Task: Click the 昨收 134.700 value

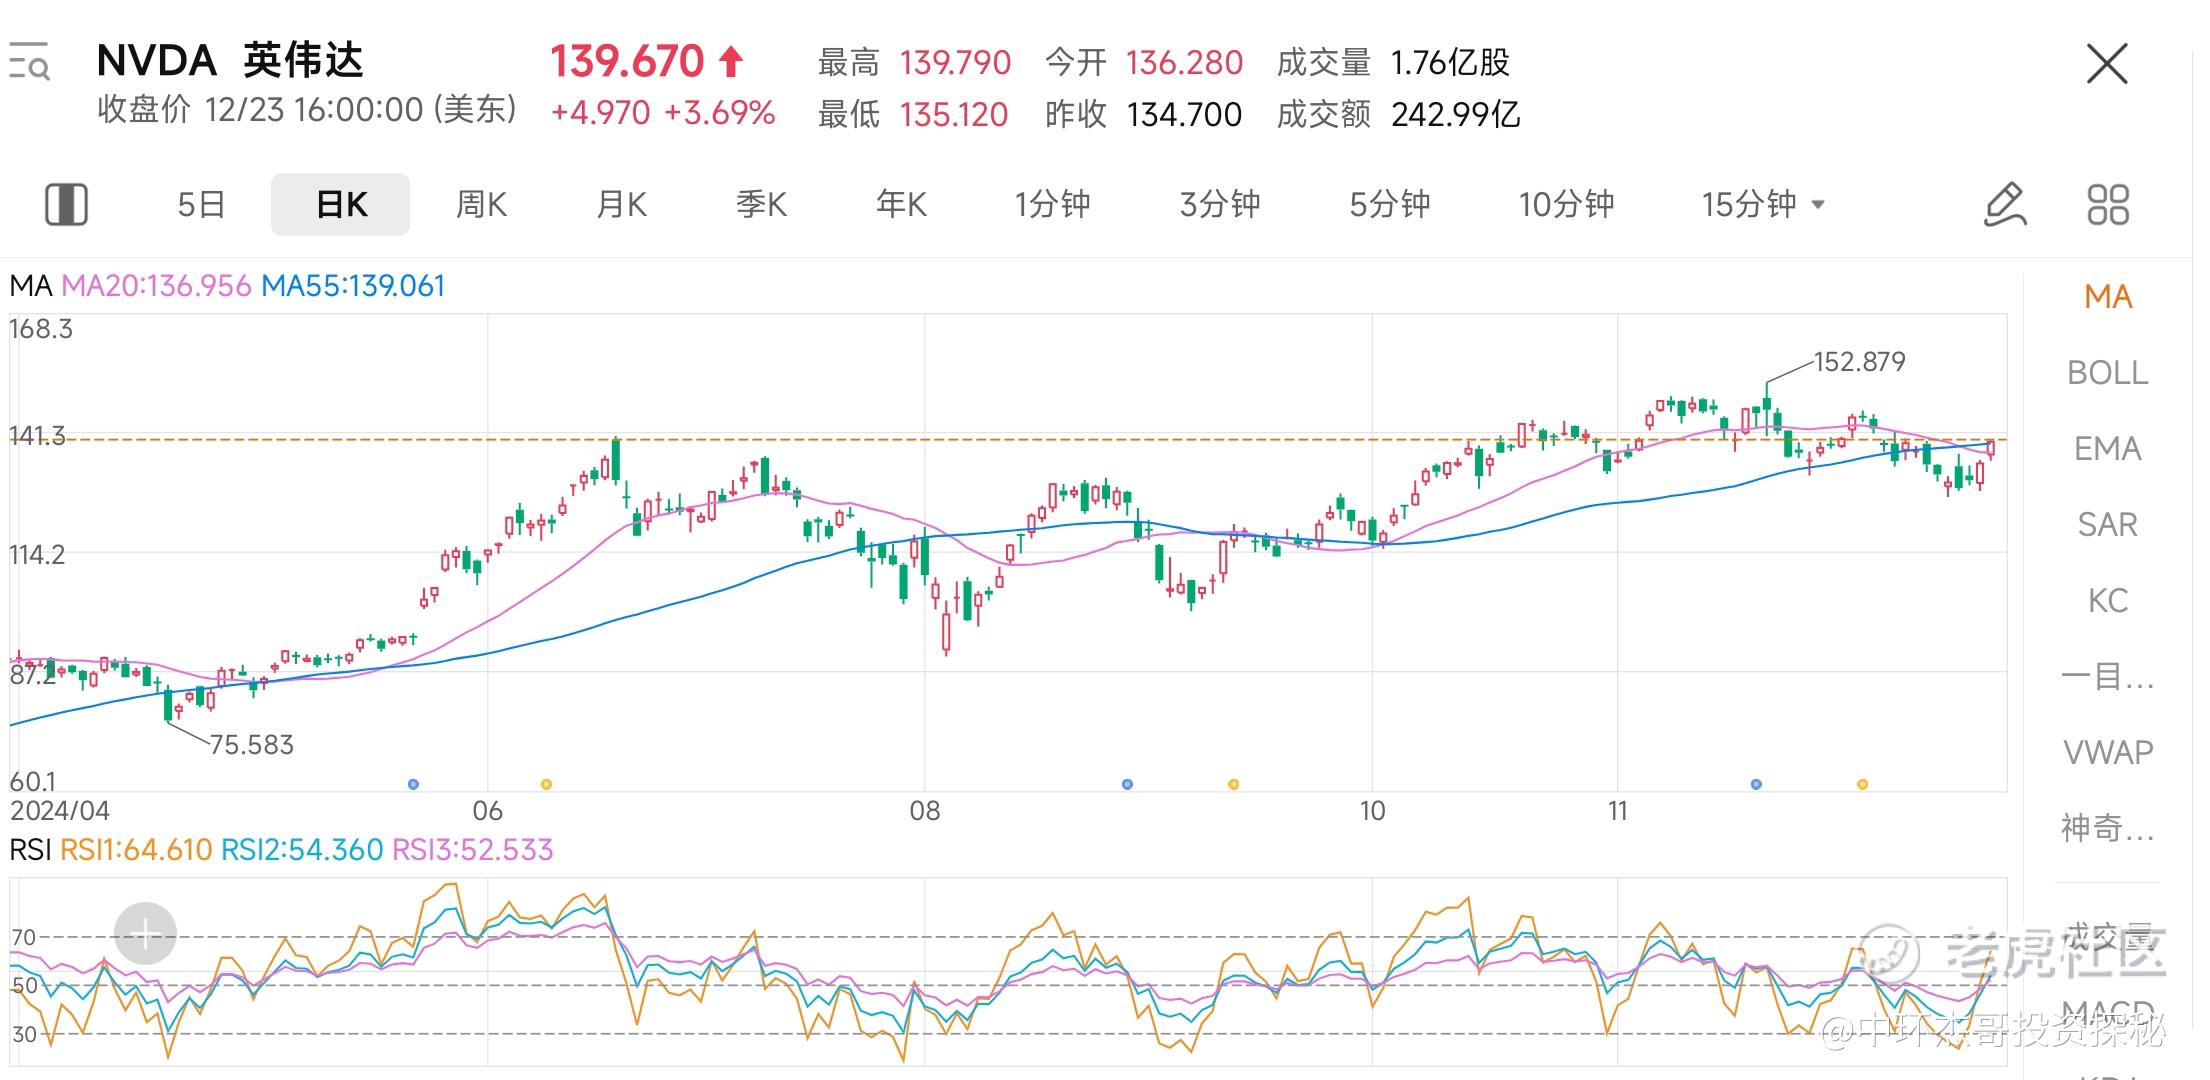Action: coord(1184,115)
